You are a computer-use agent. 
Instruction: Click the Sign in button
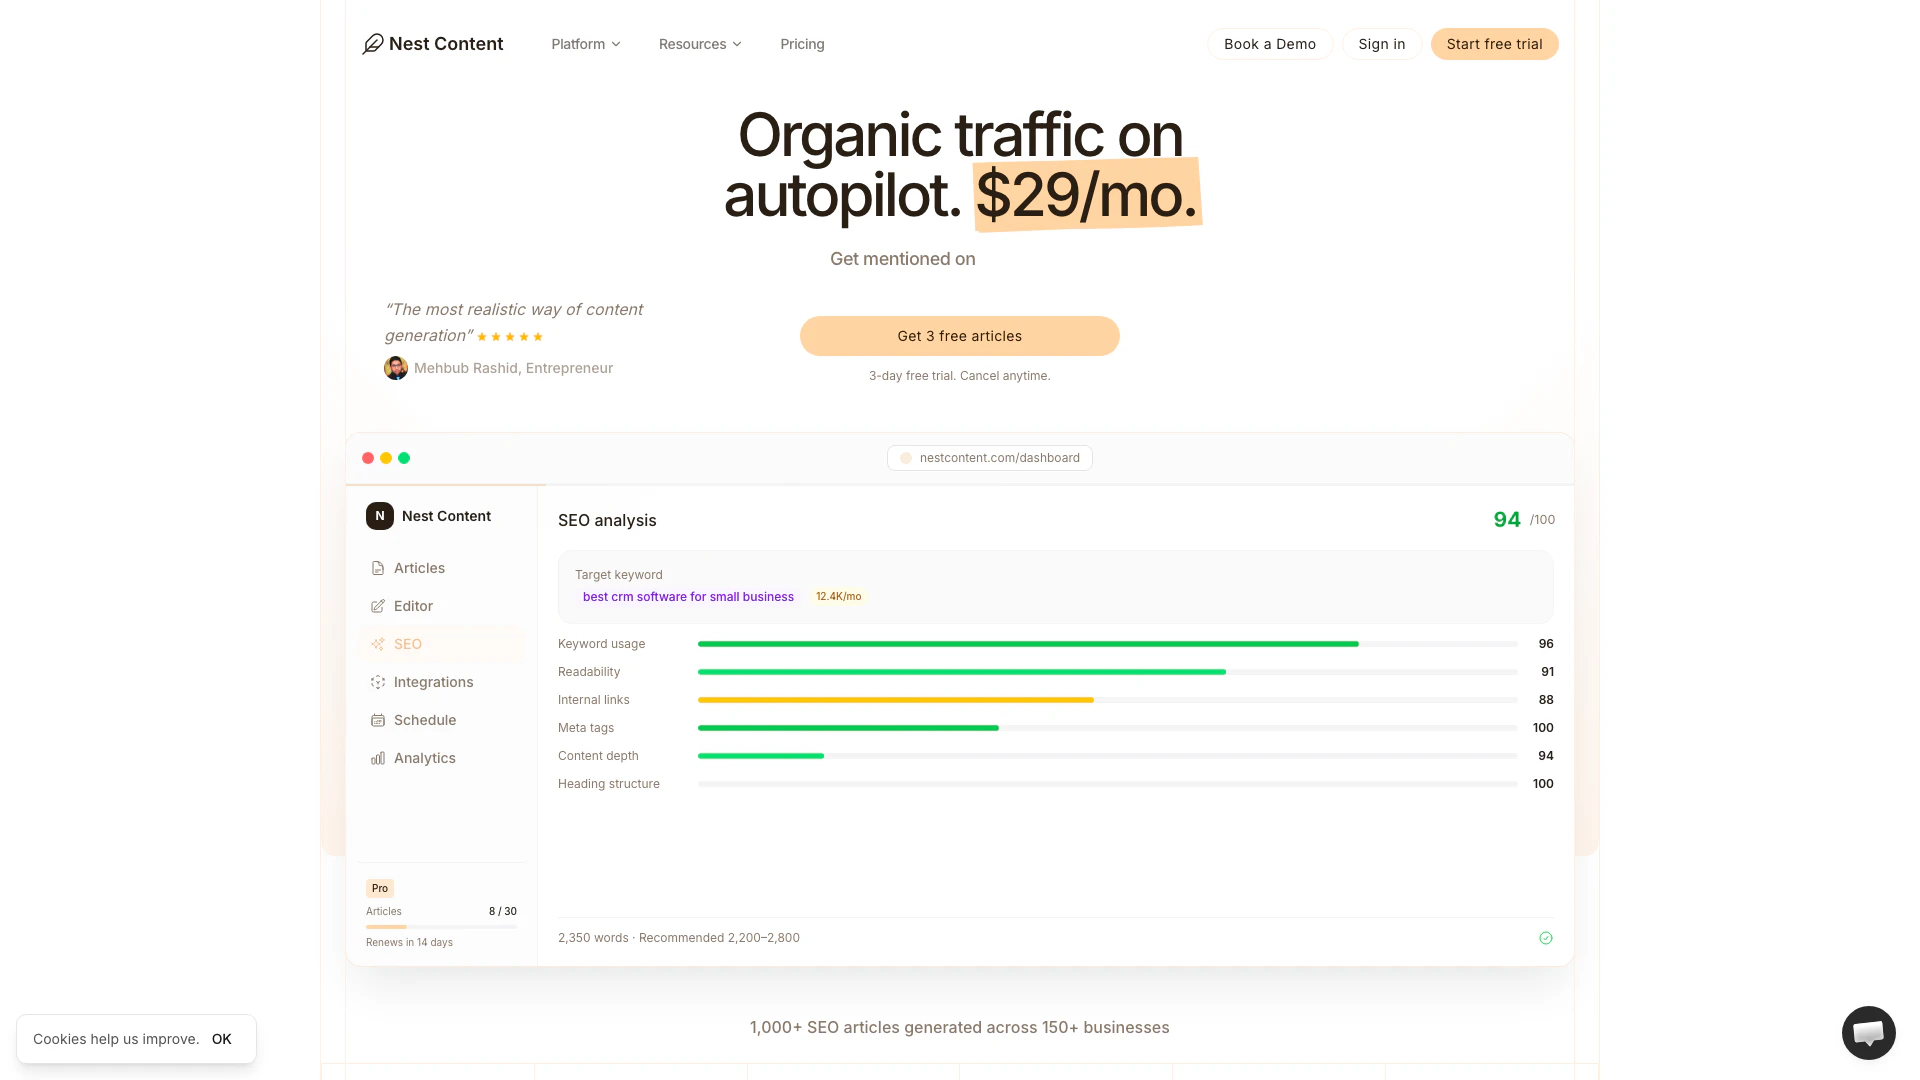(1381, 44)
